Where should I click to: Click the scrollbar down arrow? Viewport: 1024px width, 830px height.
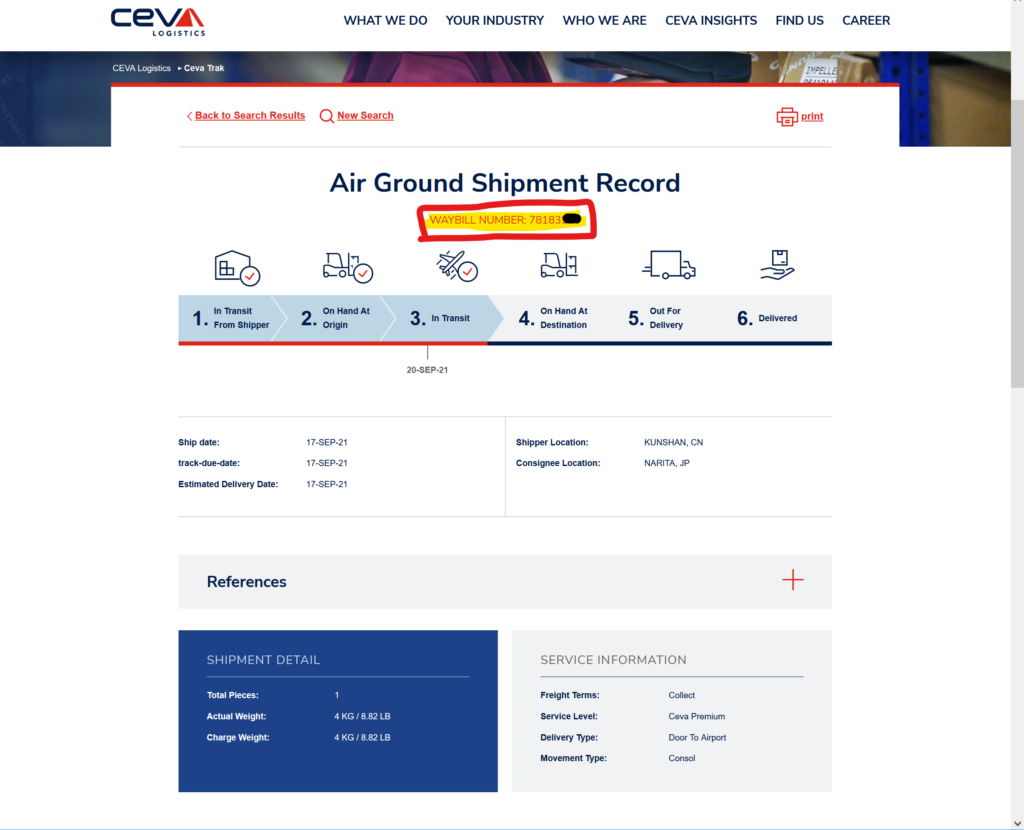point(1017,823)
